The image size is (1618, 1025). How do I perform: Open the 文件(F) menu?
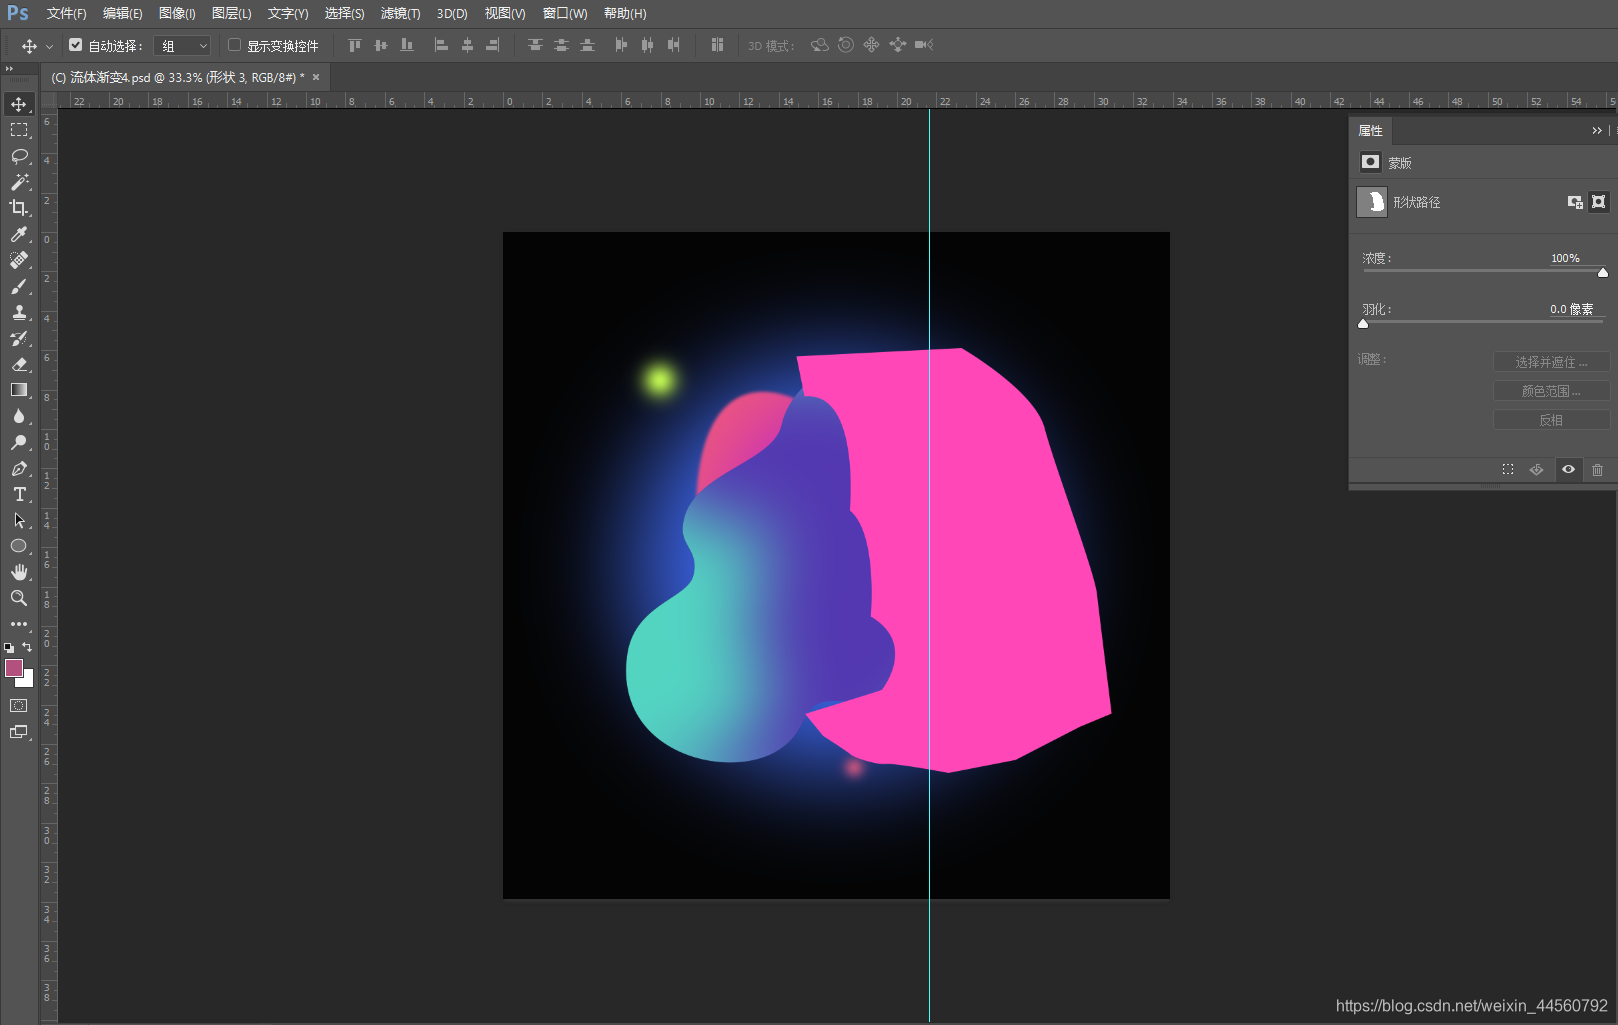(66, 14)
